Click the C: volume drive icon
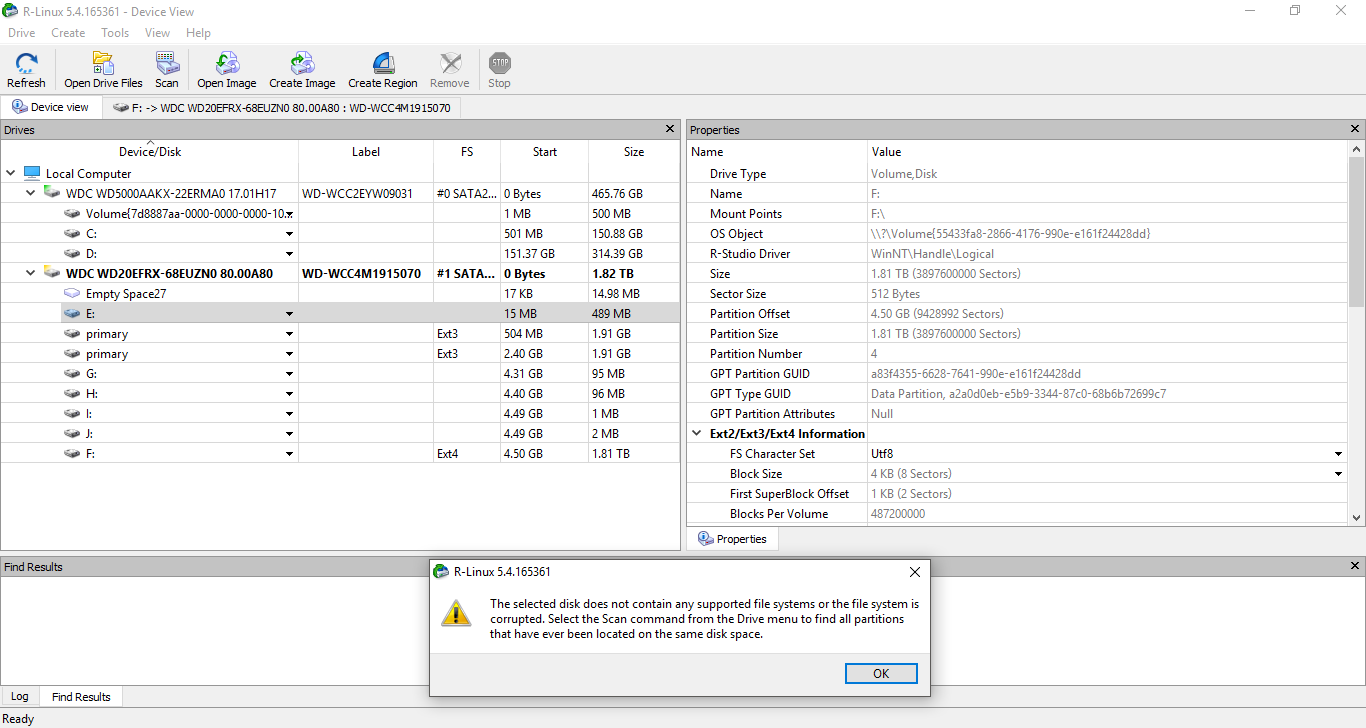Screen dimensions: 1366x728 pyautogui.click(x=72, y=233)
